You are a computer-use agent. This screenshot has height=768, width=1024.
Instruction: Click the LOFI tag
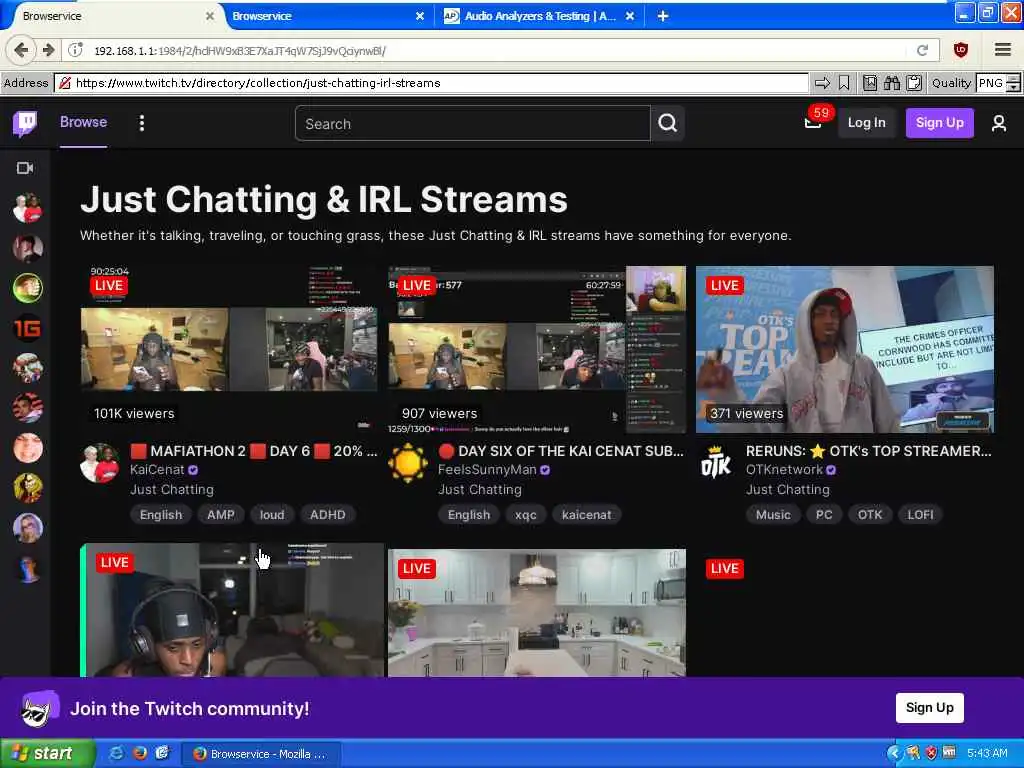(x=920, y=515)
